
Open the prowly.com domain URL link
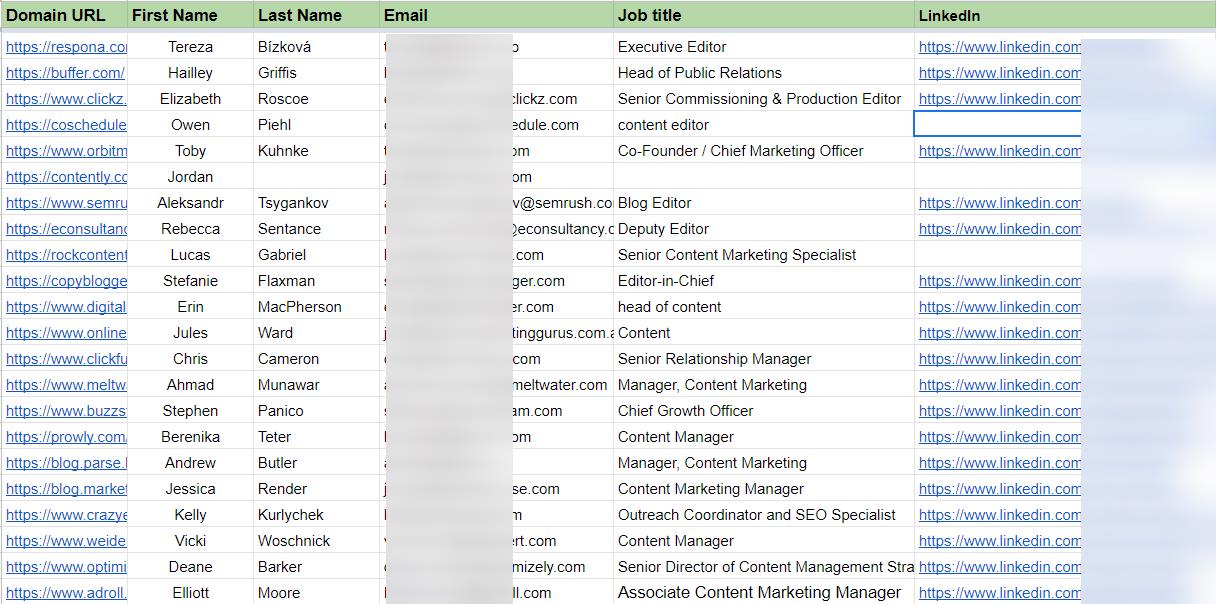(x=66, y=437)
